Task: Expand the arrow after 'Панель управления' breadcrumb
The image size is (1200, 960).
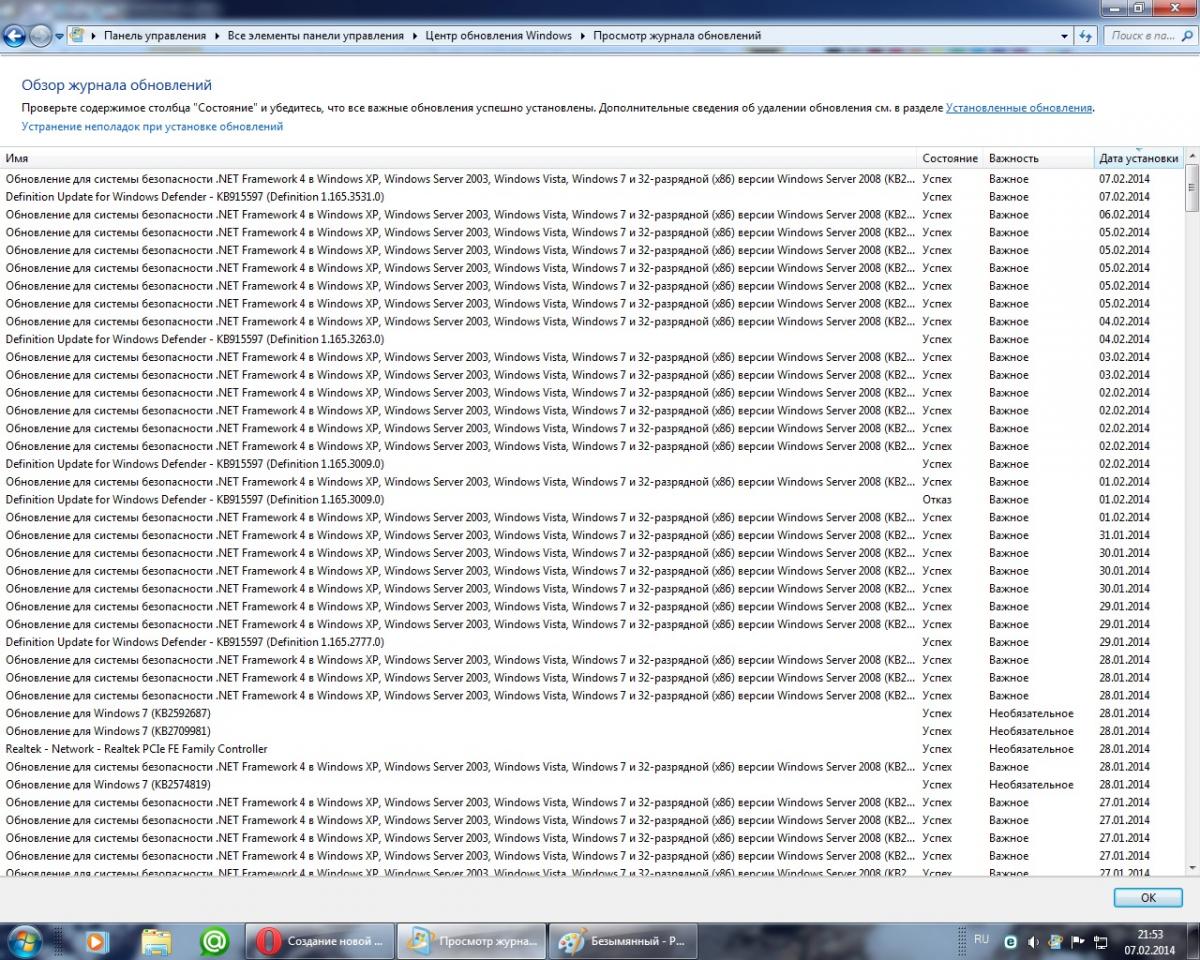Action: 217,36
